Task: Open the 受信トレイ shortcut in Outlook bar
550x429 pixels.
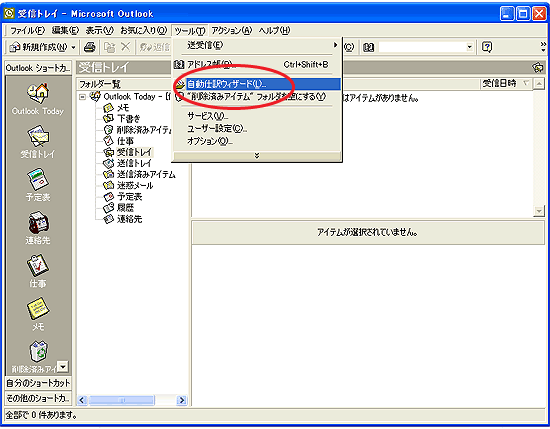Action: click(x=38, y=136)
